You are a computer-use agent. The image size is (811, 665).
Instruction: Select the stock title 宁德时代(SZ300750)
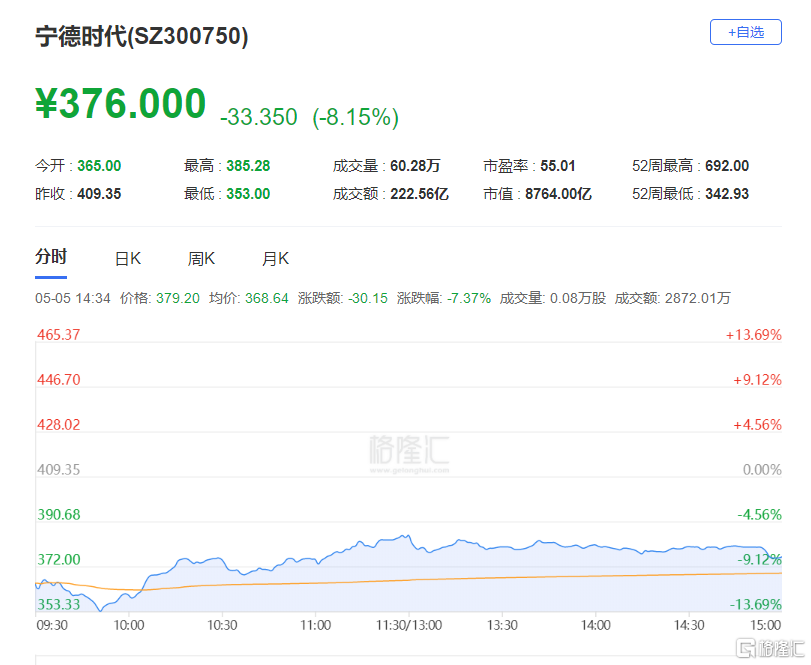pos(142,36)
